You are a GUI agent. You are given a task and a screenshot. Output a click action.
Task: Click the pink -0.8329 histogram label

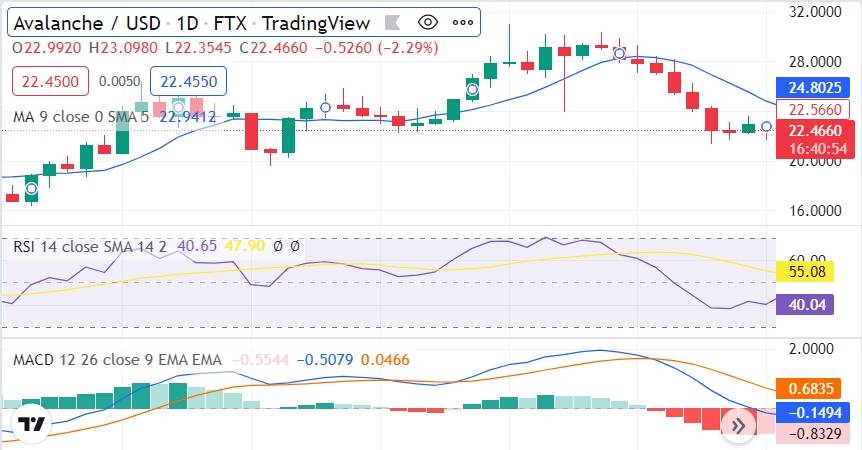814,434
